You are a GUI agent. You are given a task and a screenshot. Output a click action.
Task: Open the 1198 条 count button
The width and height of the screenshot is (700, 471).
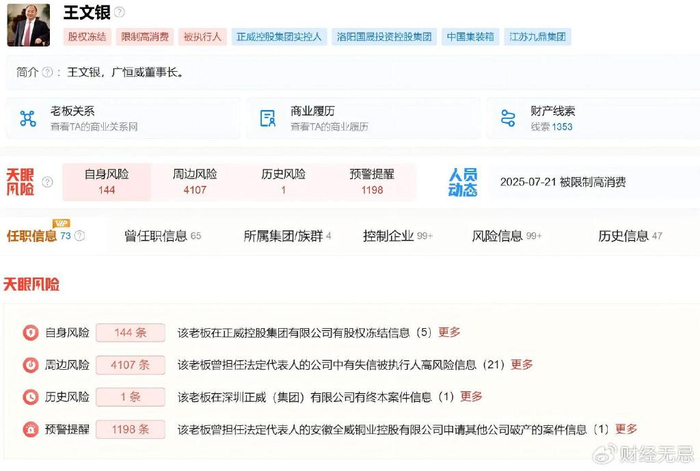pyautogui.click(x=130, y=429)
